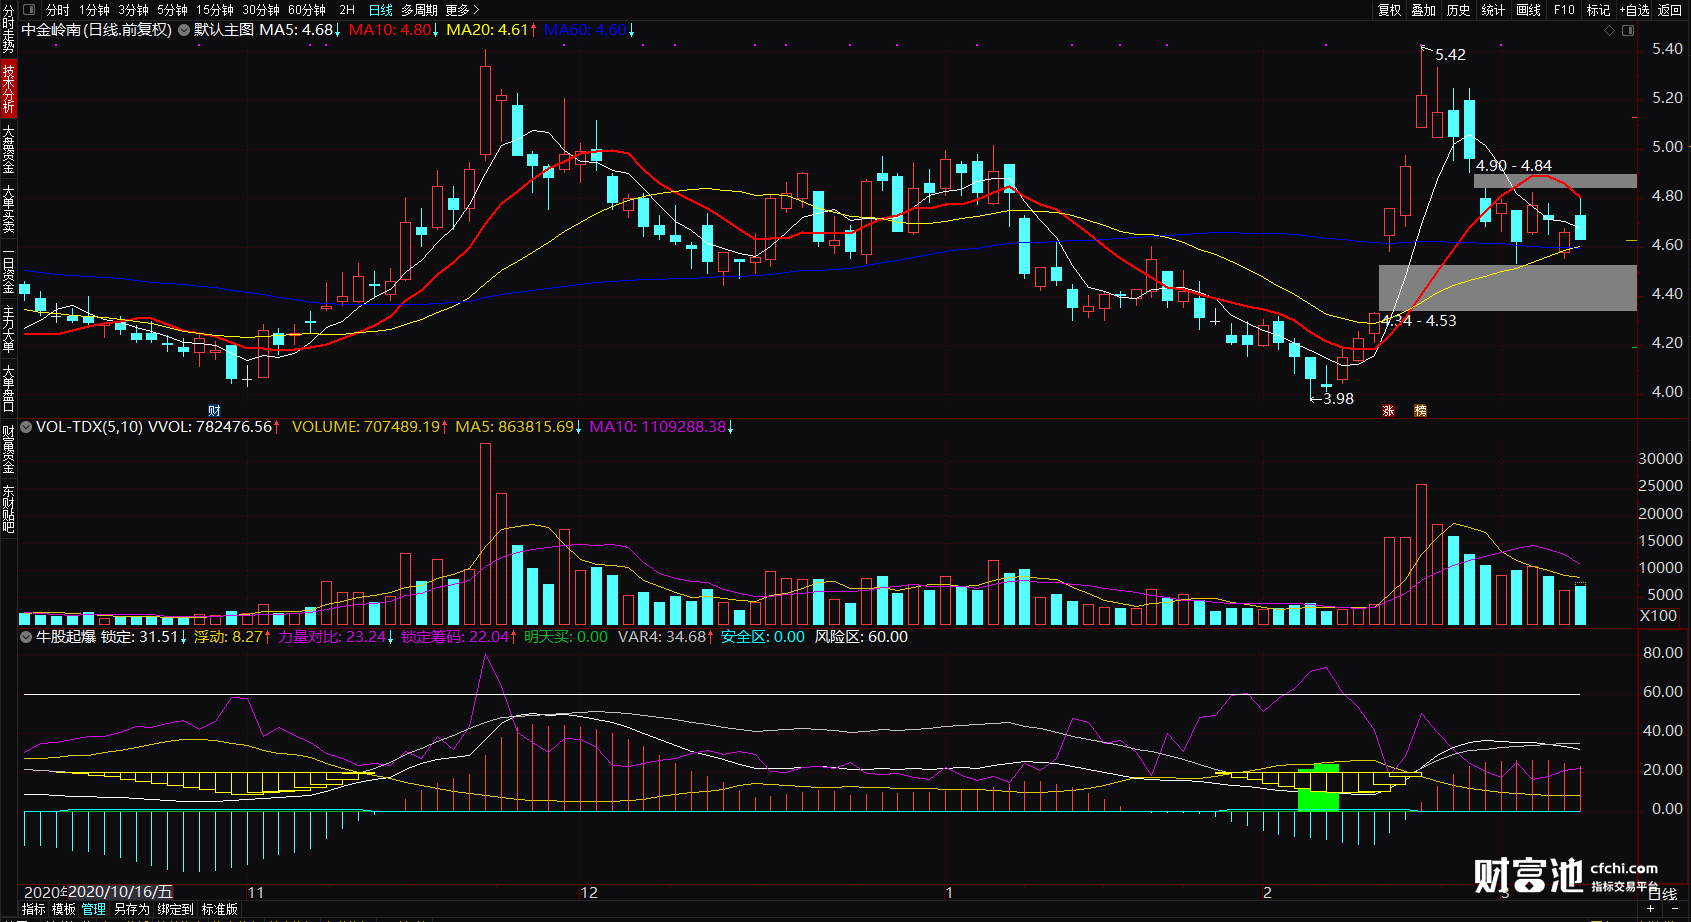Click the red 涨 marker icon

pos(1388,411)
